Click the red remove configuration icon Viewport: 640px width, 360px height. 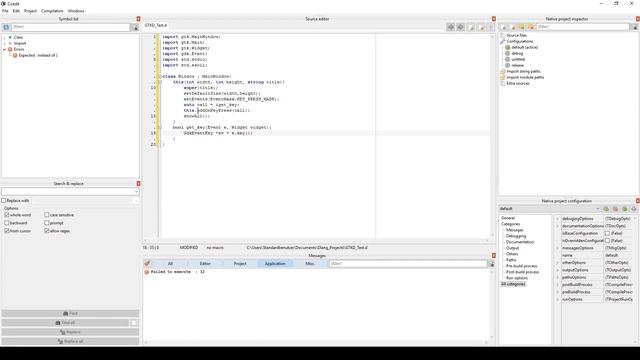(616, 209)
